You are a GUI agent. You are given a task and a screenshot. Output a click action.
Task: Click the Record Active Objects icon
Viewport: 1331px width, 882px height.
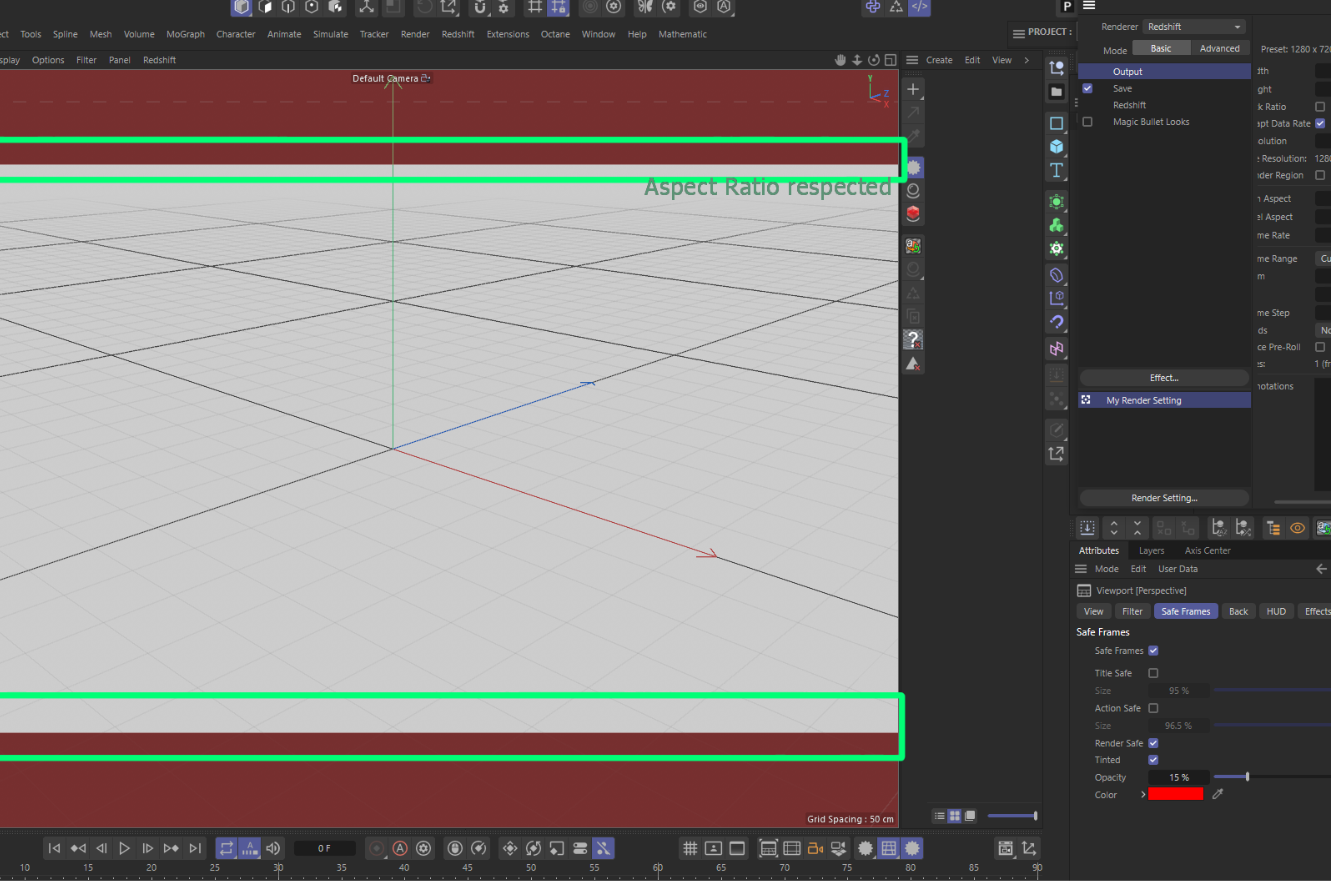(377, 848)
